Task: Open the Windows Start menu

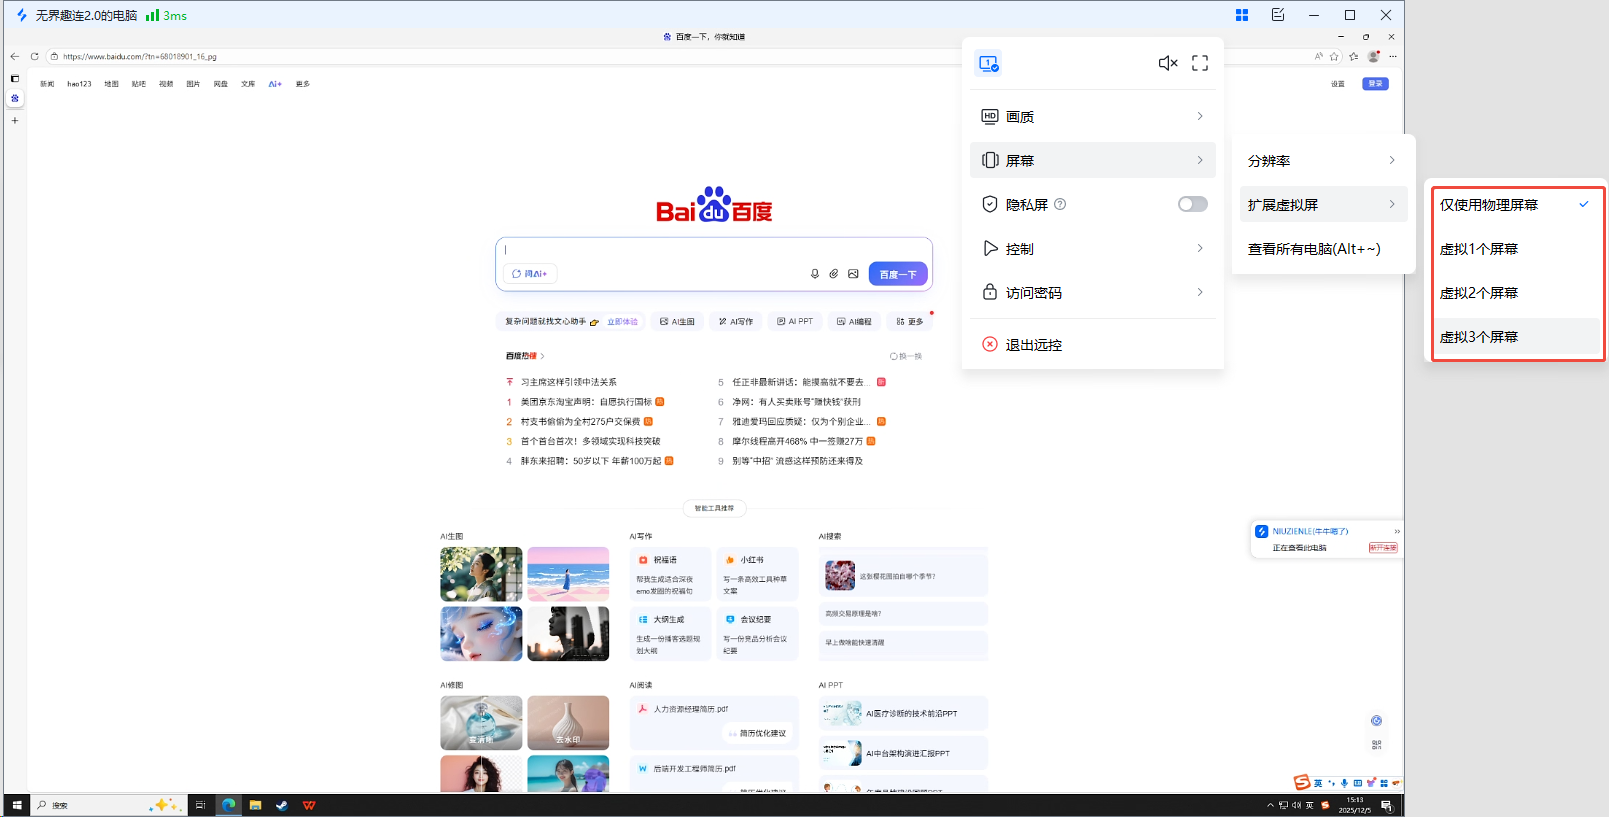Action: [x=16, y=805]
